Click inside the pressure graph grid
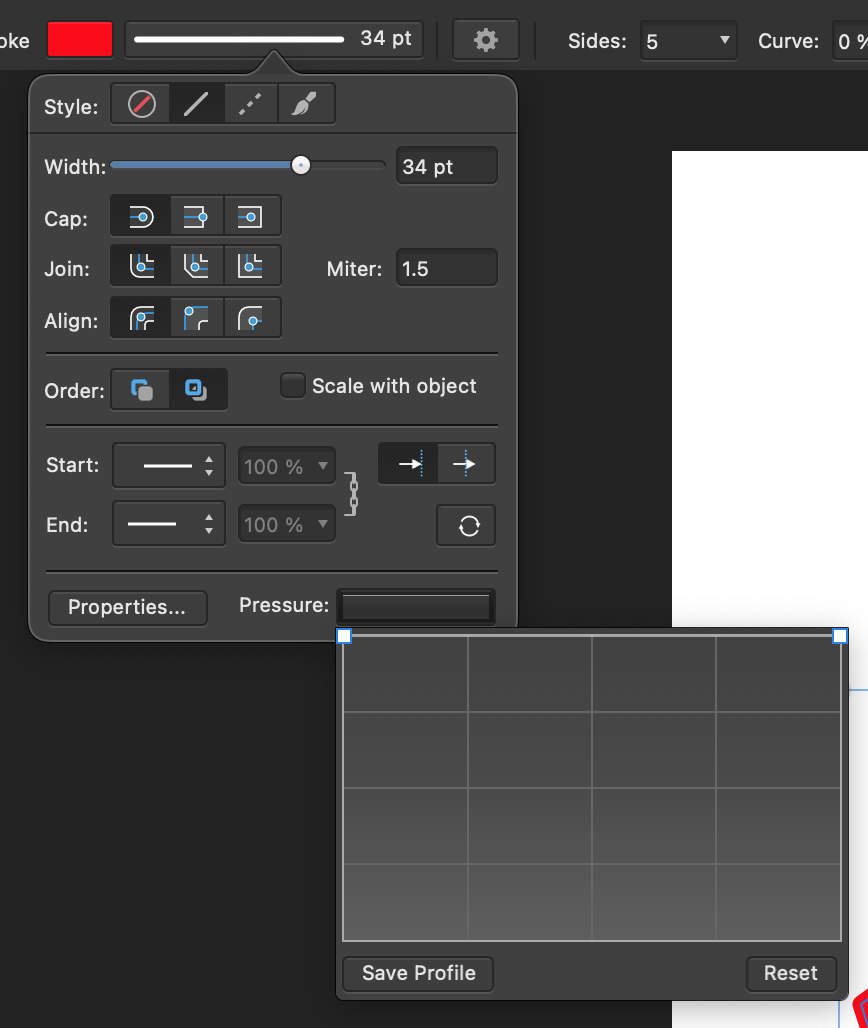 [x=592, y=788]
